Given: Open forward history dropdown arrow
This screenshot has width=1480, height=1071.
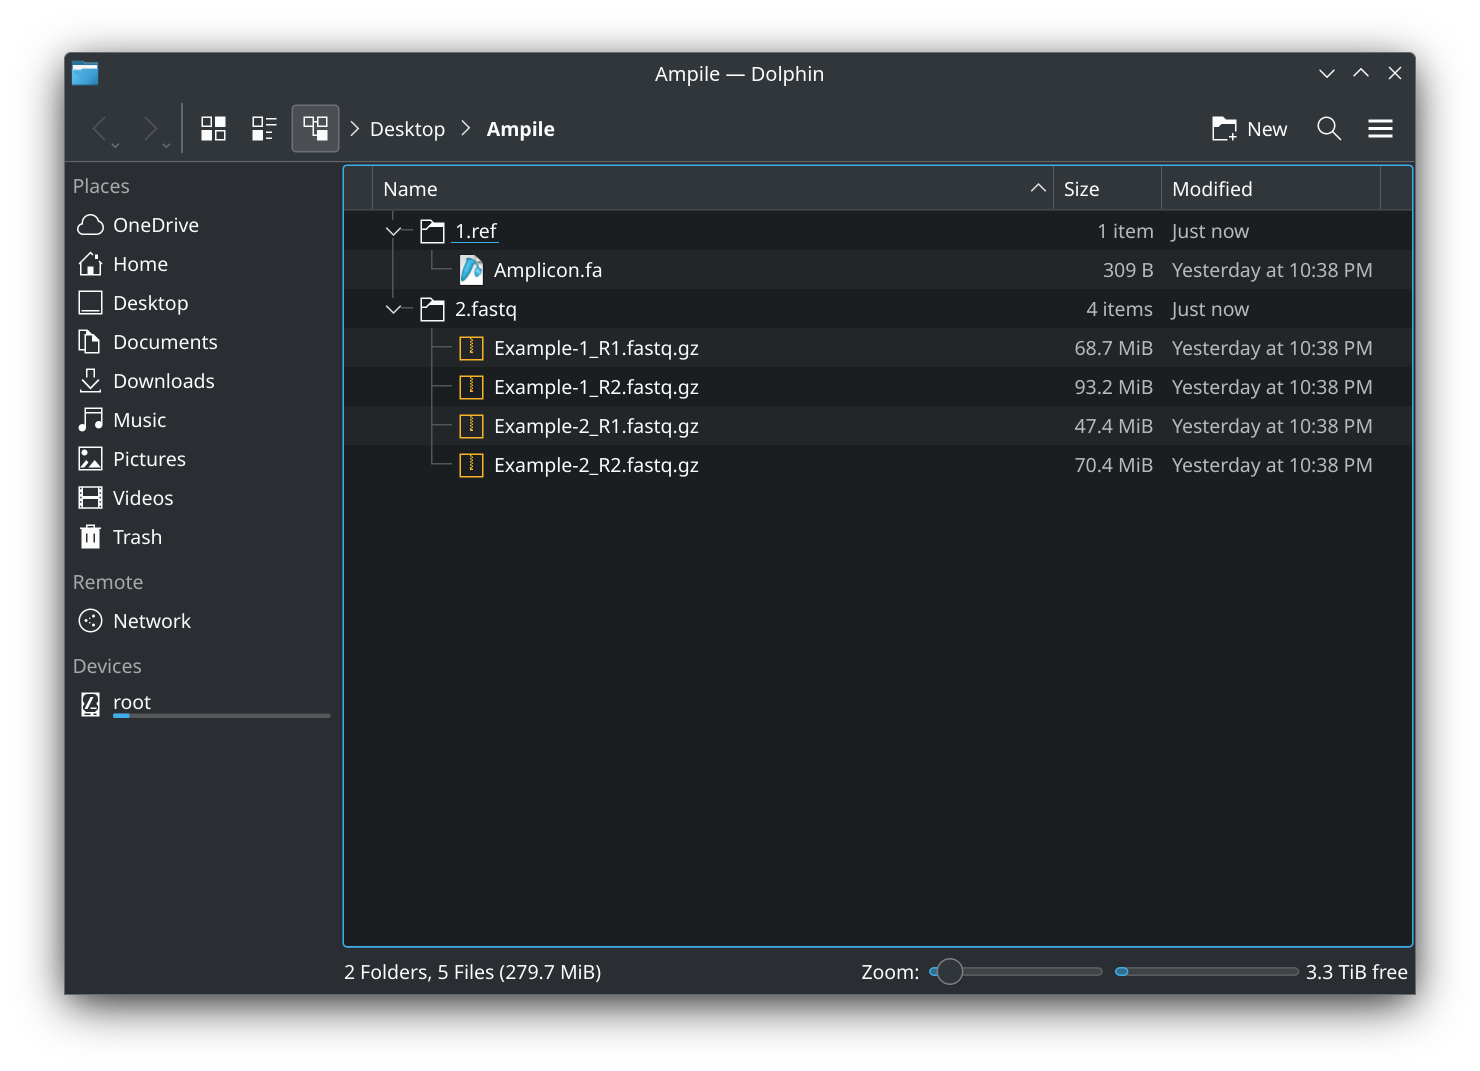Looking at the screenshot, I should click(167, 146).
